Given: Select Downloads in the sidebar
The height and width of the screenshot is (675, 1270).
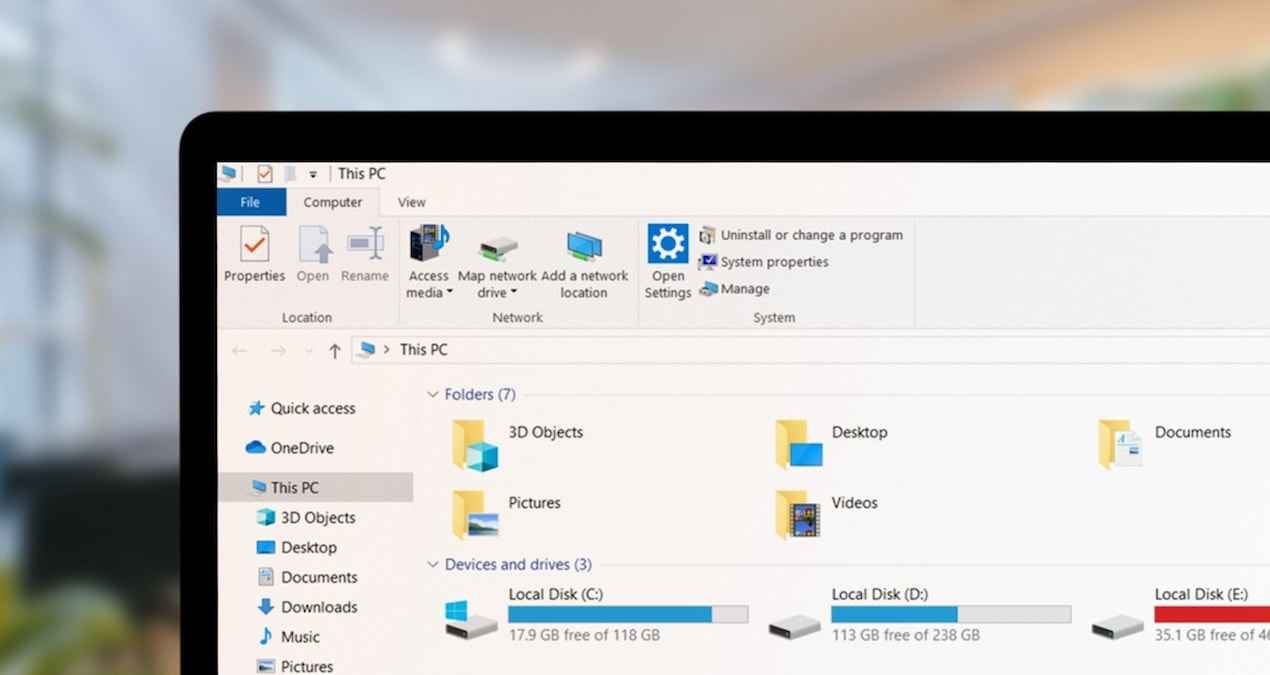Looking at the screenshot, I should 318,607.
